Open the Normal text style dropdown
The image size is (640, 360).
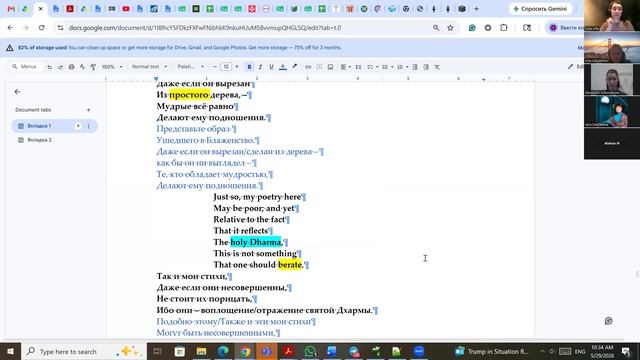click(x=149, y=67)
